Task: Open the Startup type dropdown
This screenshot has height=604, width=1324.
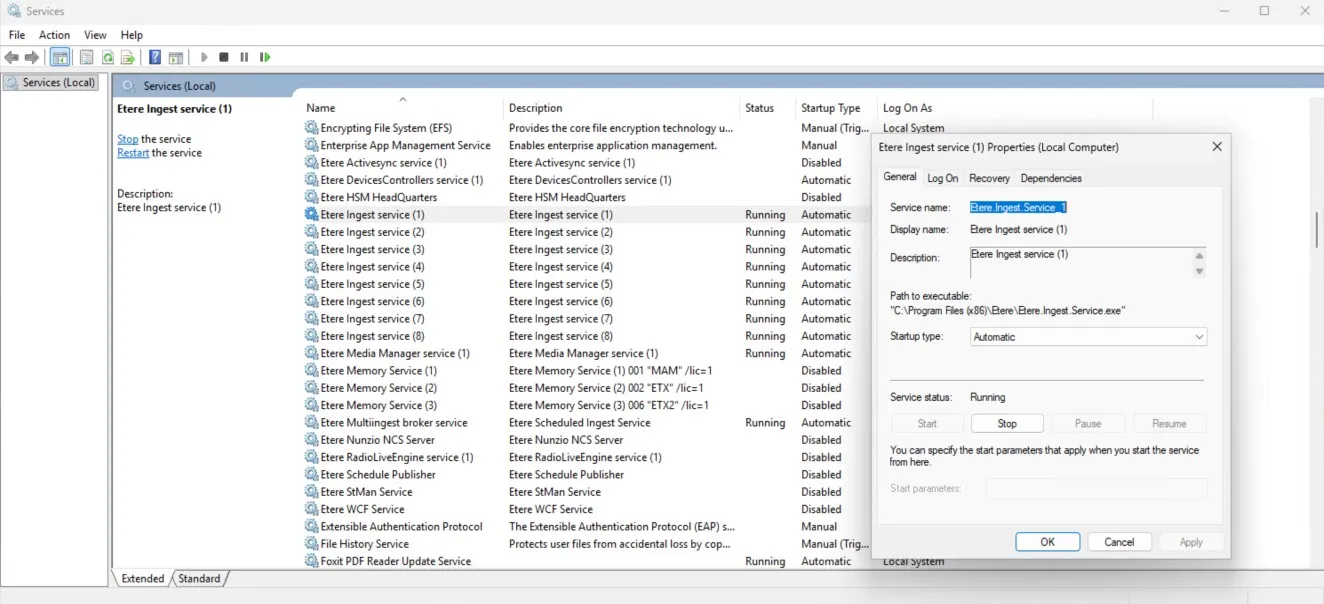Action: click(1088, 338)
